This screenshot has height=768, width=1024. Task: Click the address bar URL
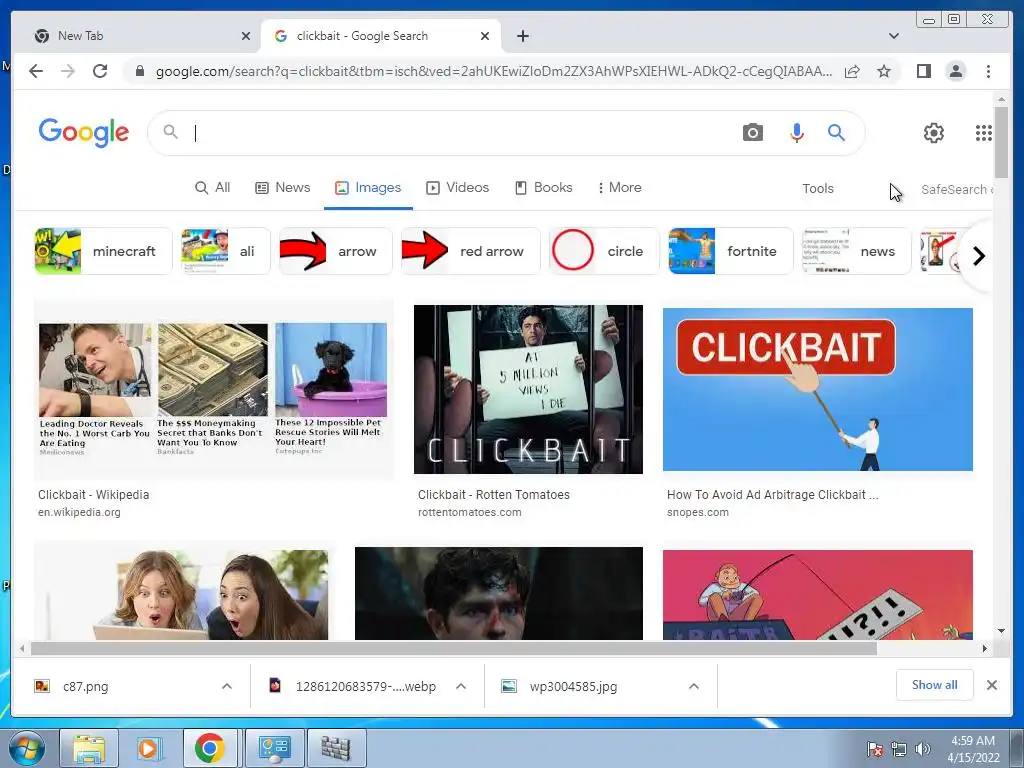[494, 71]
